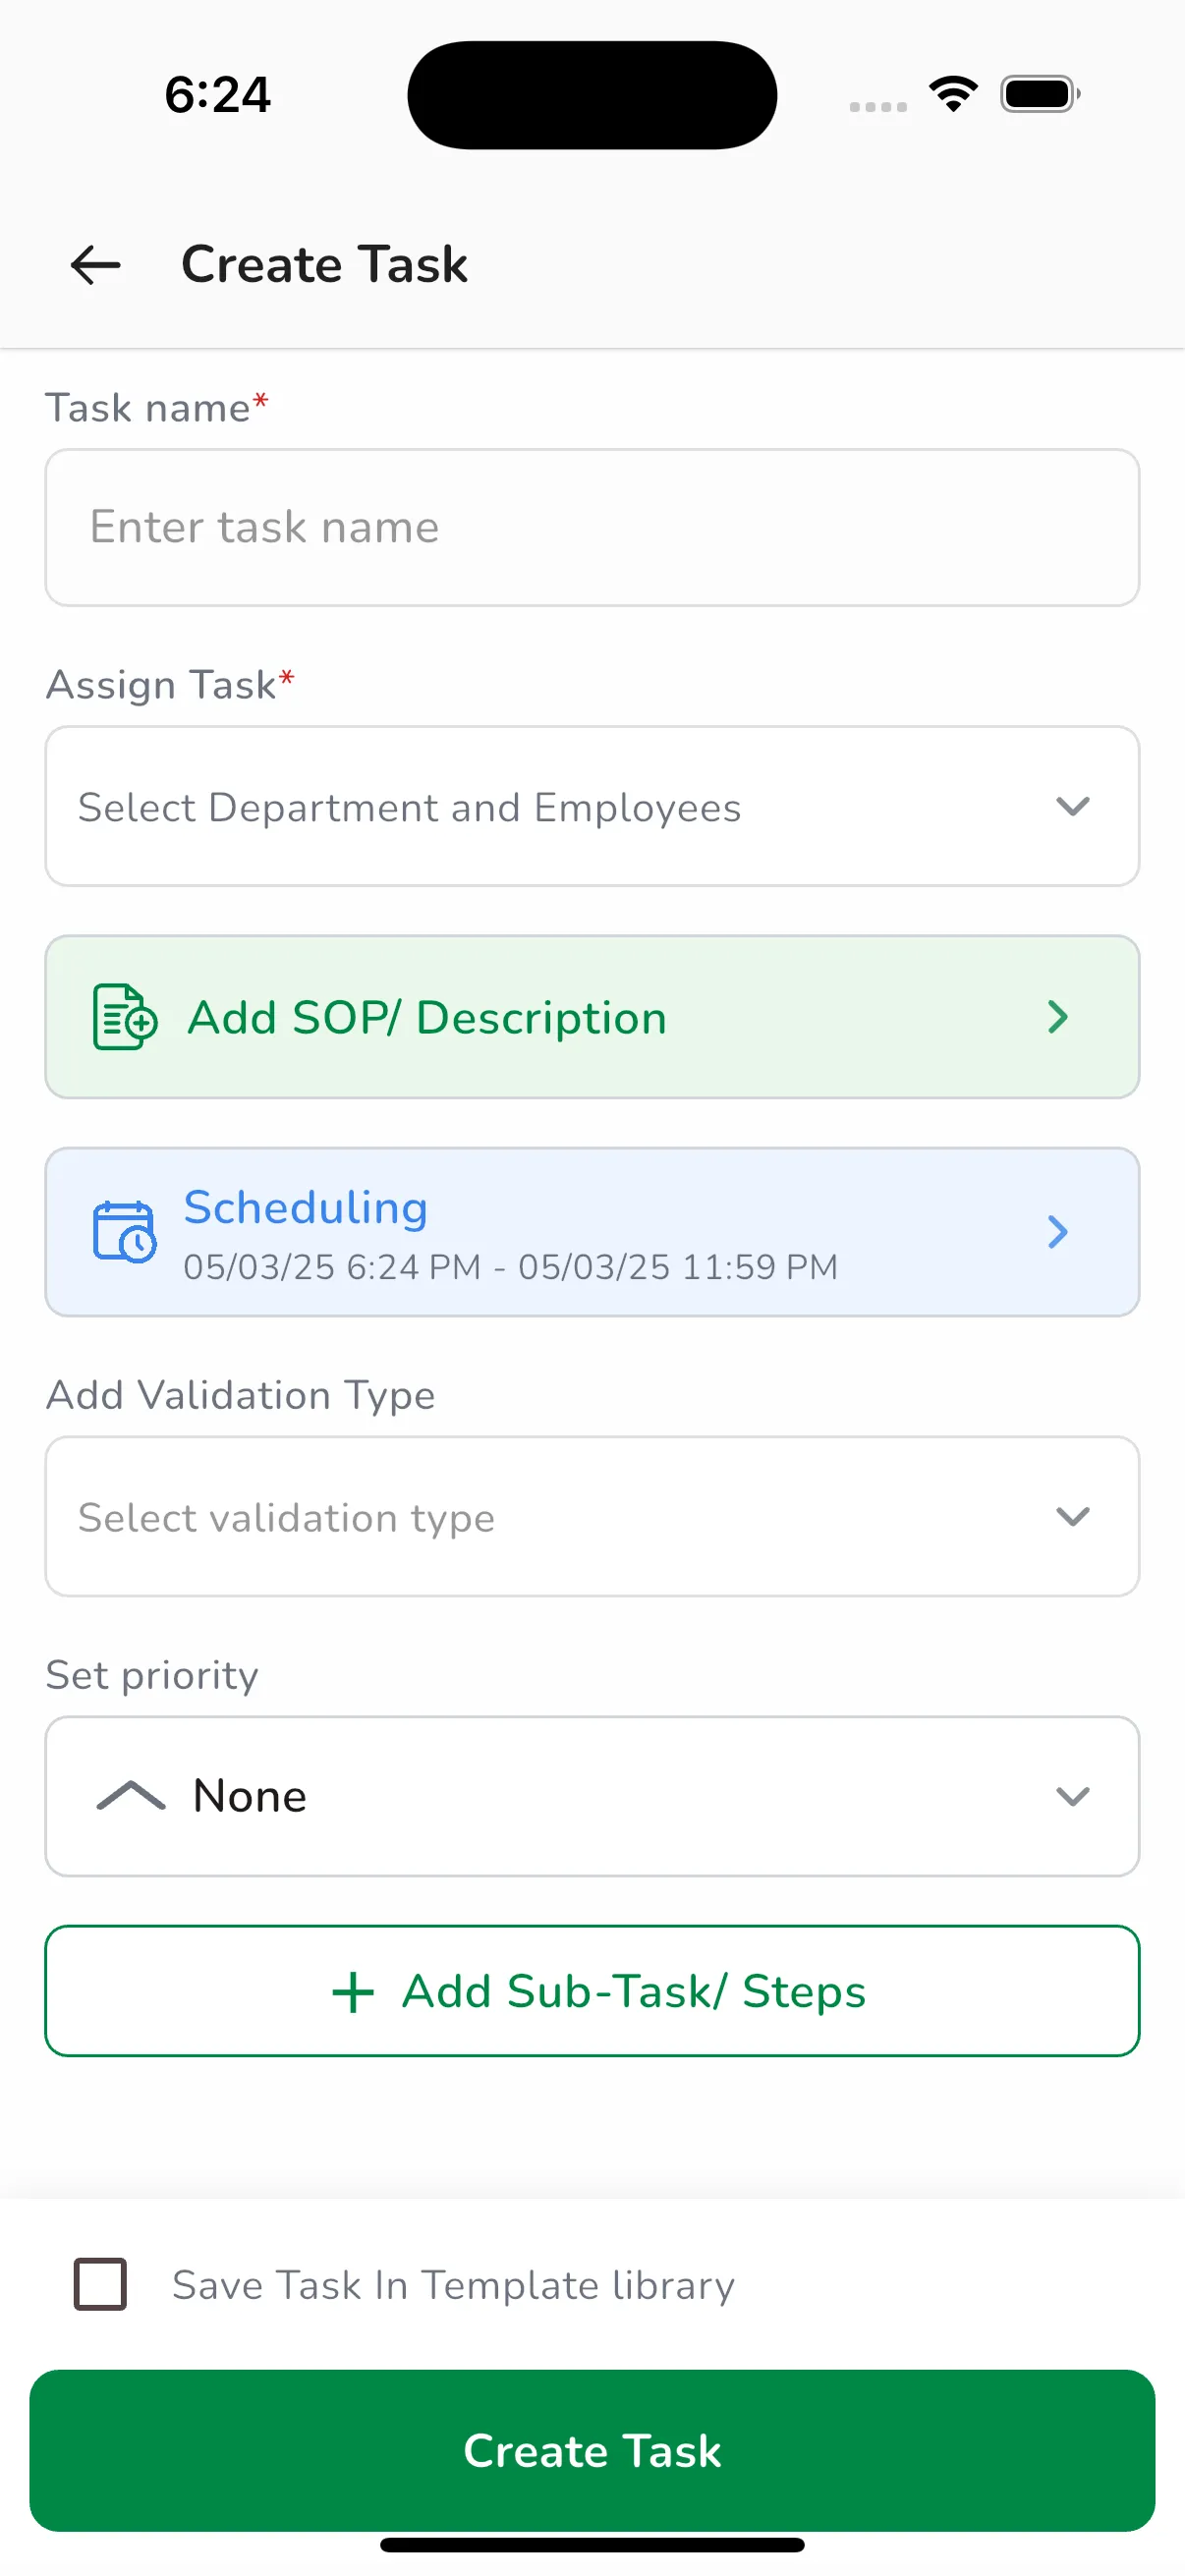Image resolution: width=1185 pixels, height=2576 pixels.
Task: Open the Set priority dropdown arrow
Action: [x=1073, y=1797]
